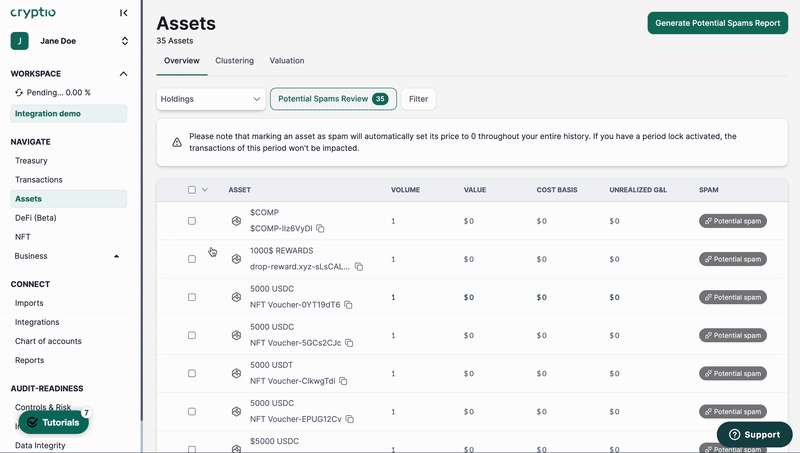Image resolution: width=800 pixels, height=453 pixels.
Task: Click the Jane Doe avatar icon
Action: click(19, 41)
